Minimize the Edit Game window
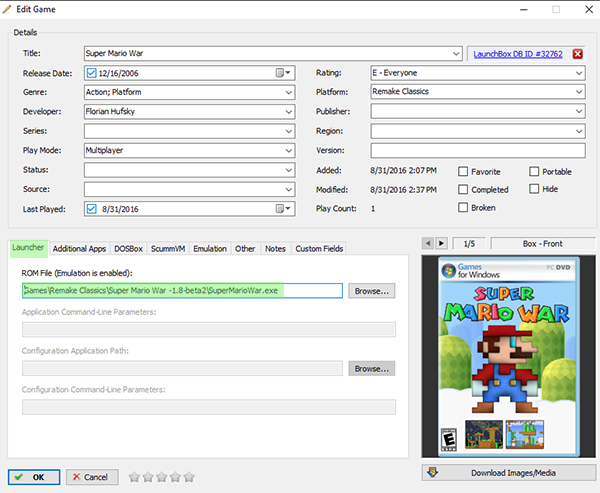600x493 pixels. 524,9
